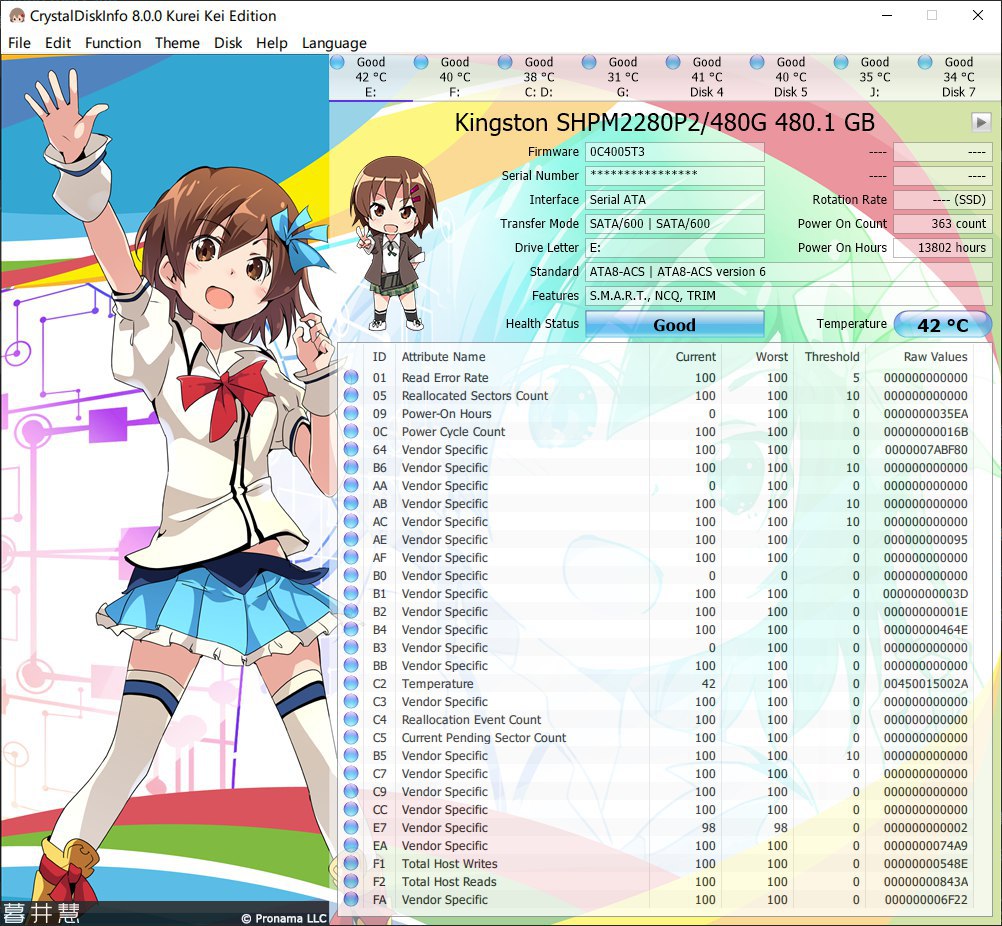Screen dimensions: 1002x926
Task: Click the Power On Hours value
Action: point(943,248)
